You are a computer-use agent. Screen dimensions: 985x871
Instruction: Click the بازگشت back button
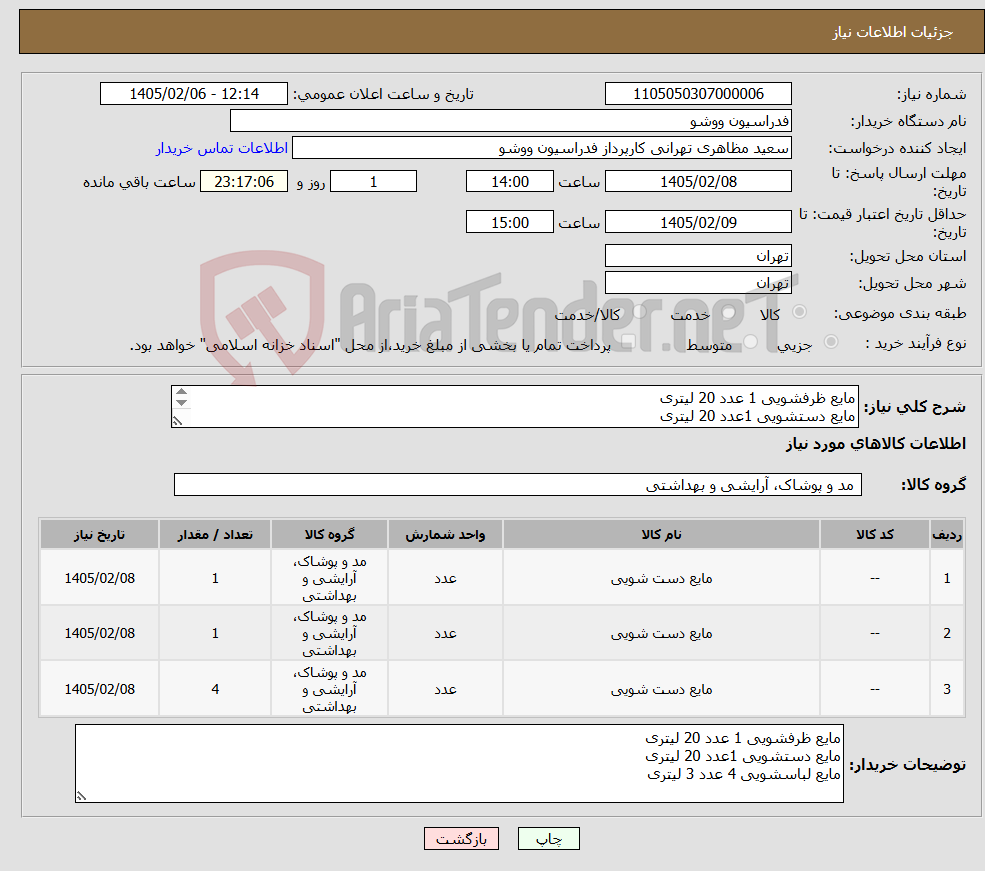[x=461, y=838]
